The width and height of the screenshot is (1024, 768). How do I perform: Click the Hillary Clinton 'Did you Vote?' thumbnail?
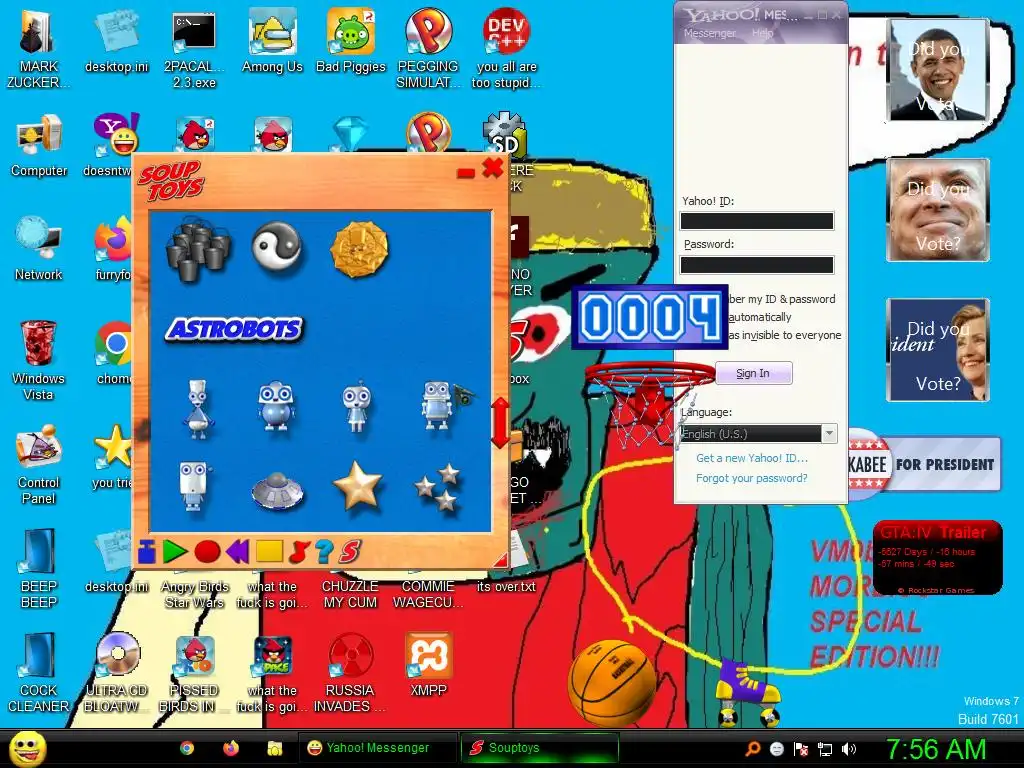point(938,350)
